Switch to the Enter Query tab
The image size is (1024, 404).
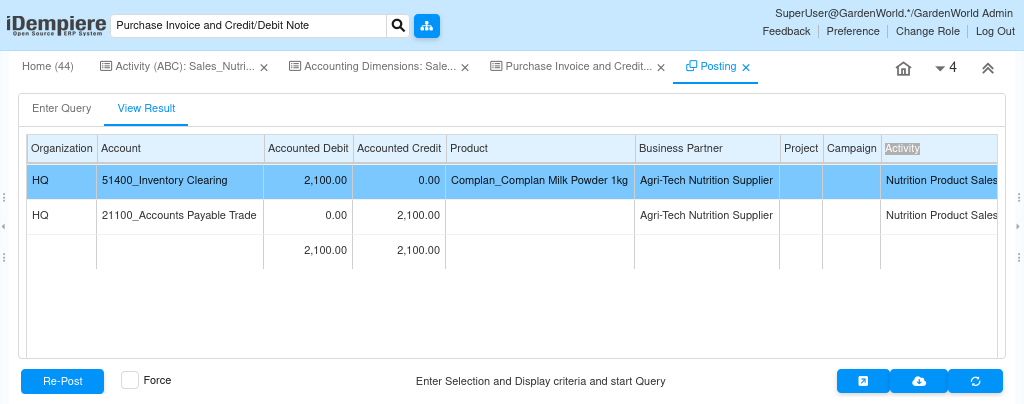coord(62,108)
